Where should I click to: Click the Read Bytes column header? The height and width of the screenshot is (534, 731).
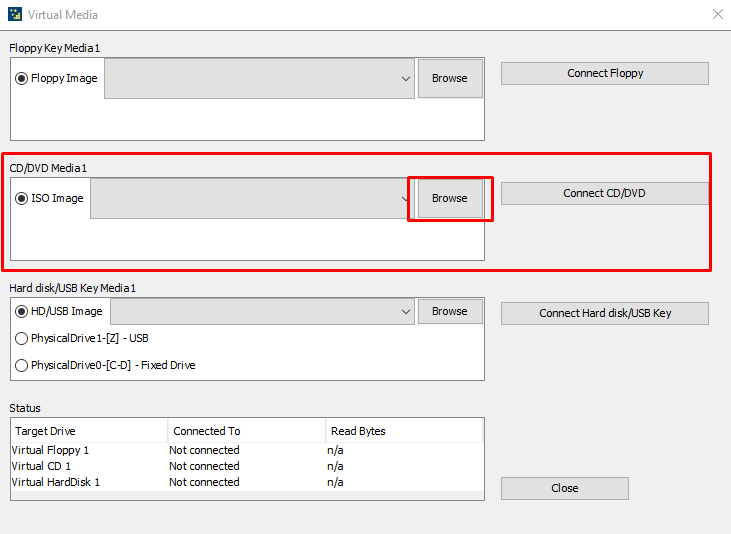coord(403,431)
